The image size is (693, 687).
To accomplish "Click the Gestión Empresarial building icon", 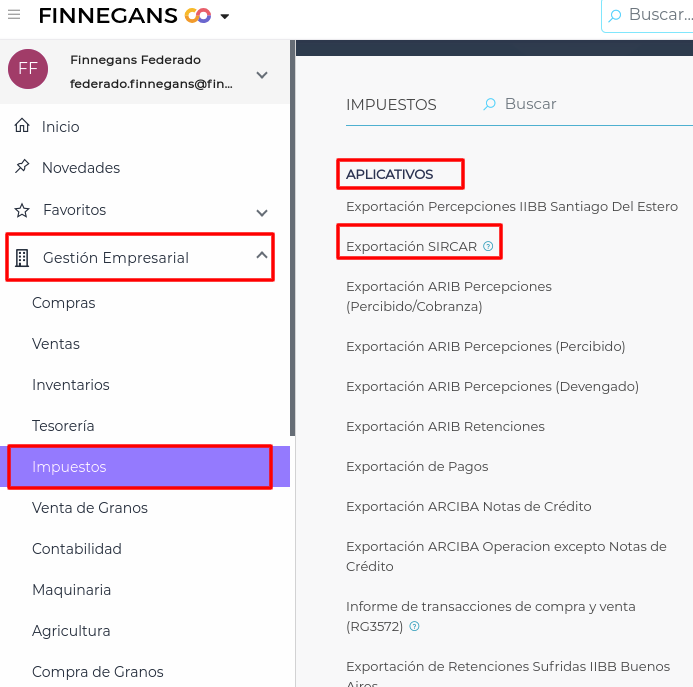I will click(x=22, y=258).
